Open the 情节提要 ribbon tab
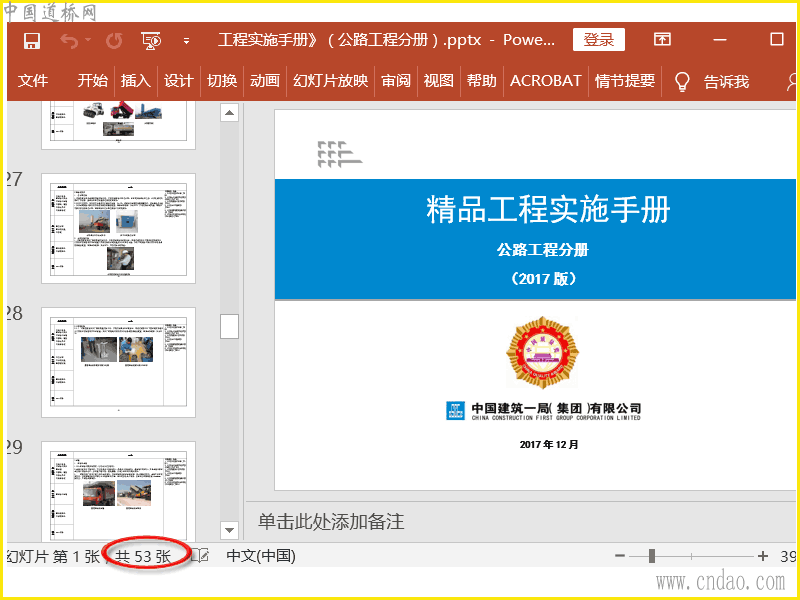The image size is (800, 600). coord(624,81)
